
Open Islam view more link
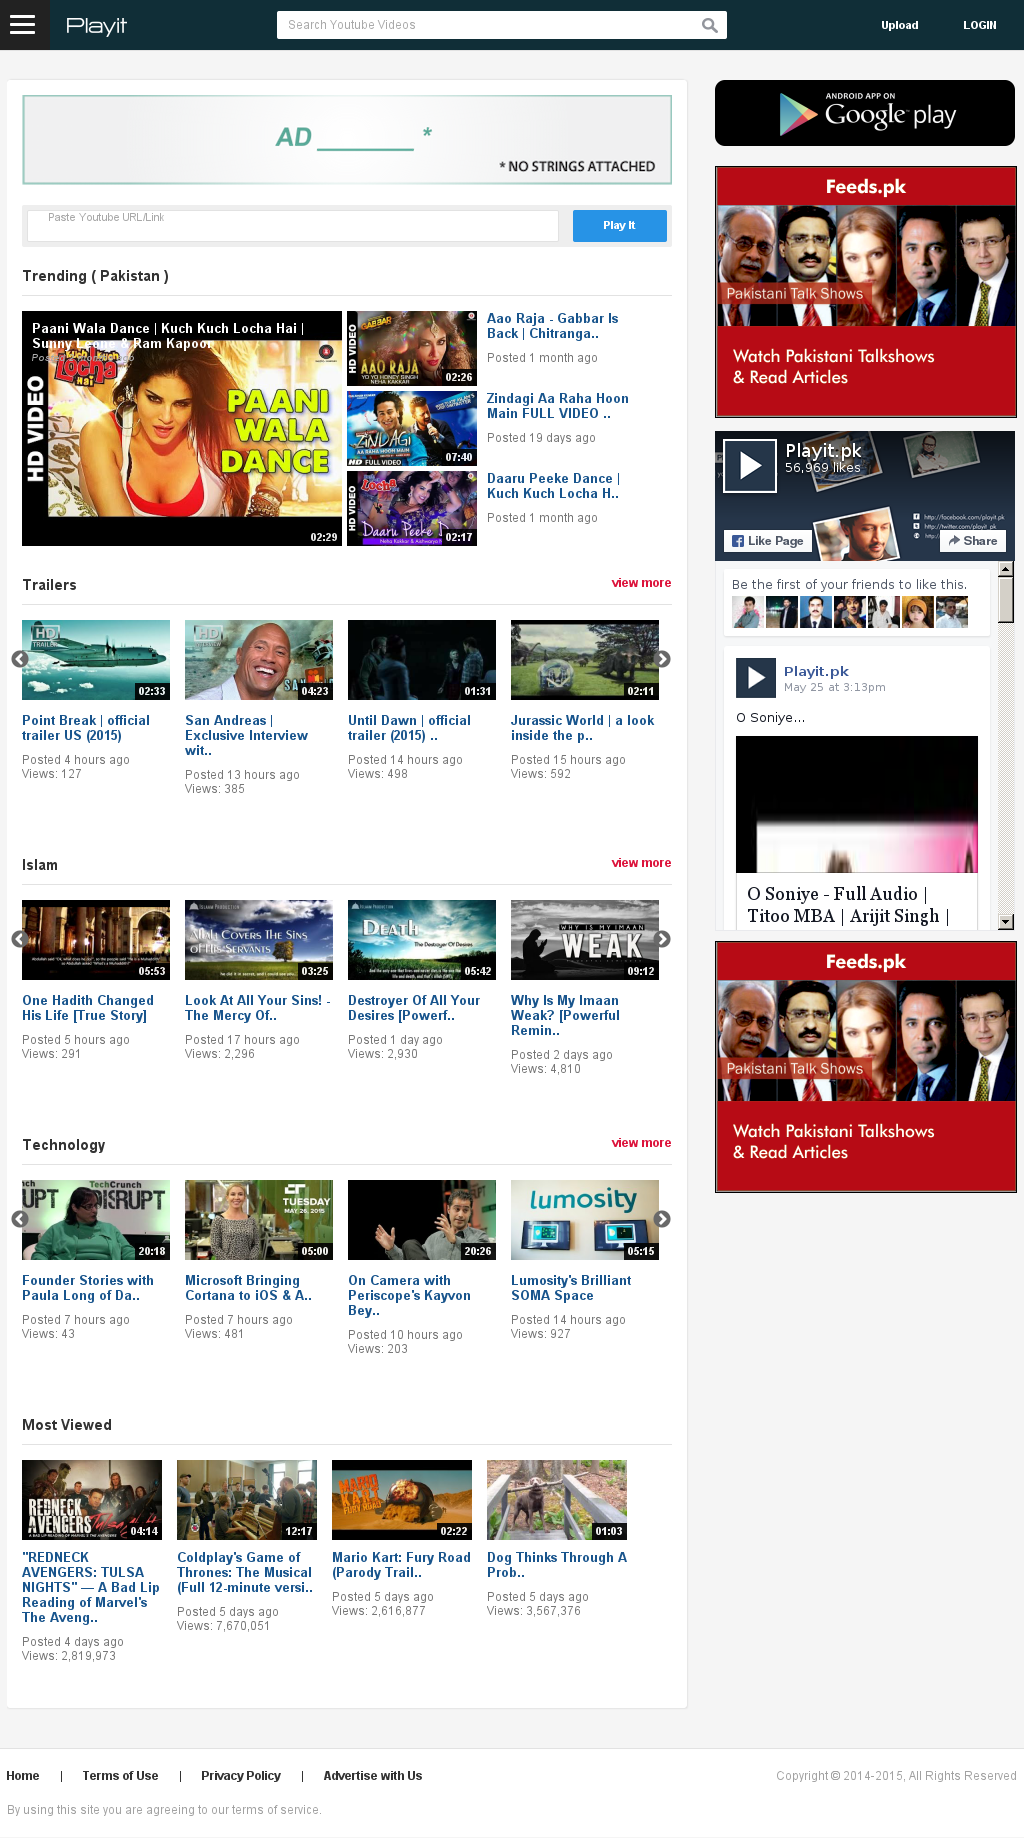tap(641, 863)
